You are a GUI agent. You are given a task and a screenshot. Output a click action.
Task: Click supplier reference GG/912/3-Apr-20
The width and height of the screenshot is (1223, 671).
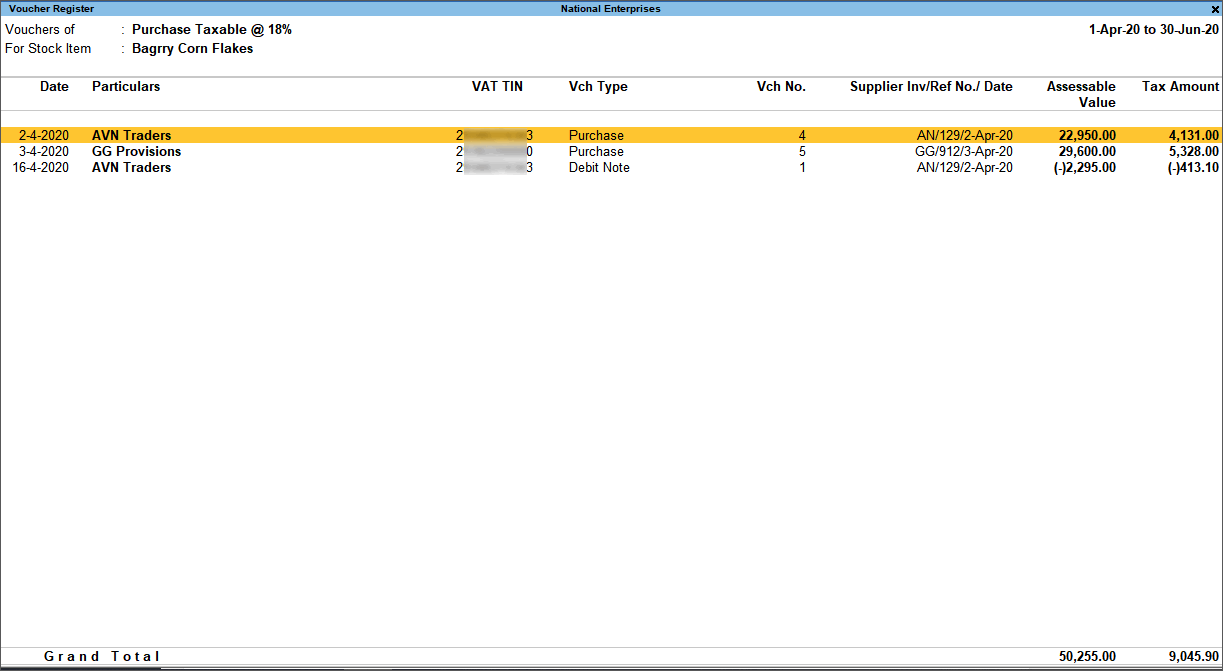(964, 151)
